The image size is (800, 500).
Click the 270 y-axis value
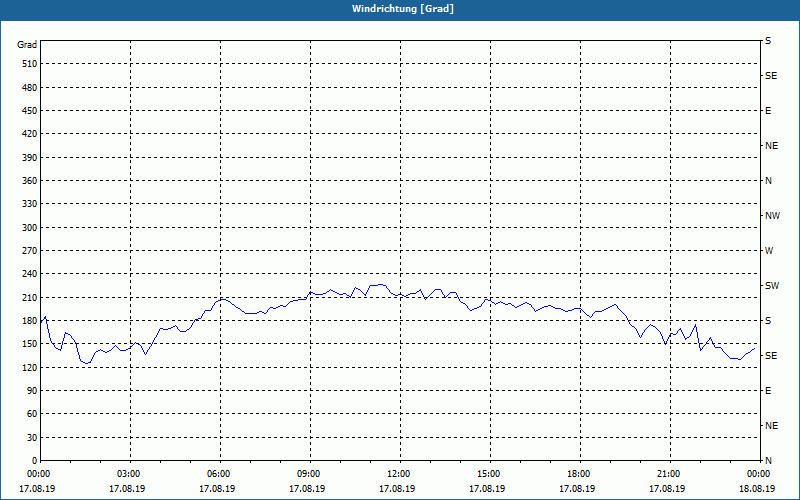(30, 251)
